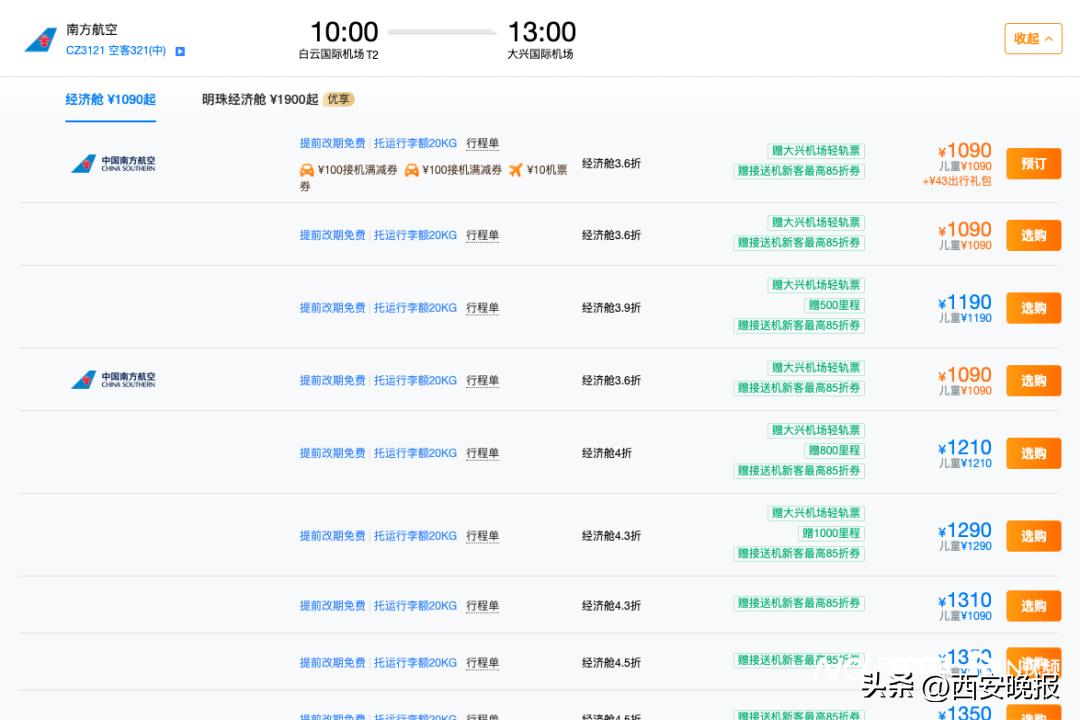This screenshot has width=1080, height=720.
Task: Click the 儿童¥1190 child fare
Action: pyautogui.click(x=966, y=318)
